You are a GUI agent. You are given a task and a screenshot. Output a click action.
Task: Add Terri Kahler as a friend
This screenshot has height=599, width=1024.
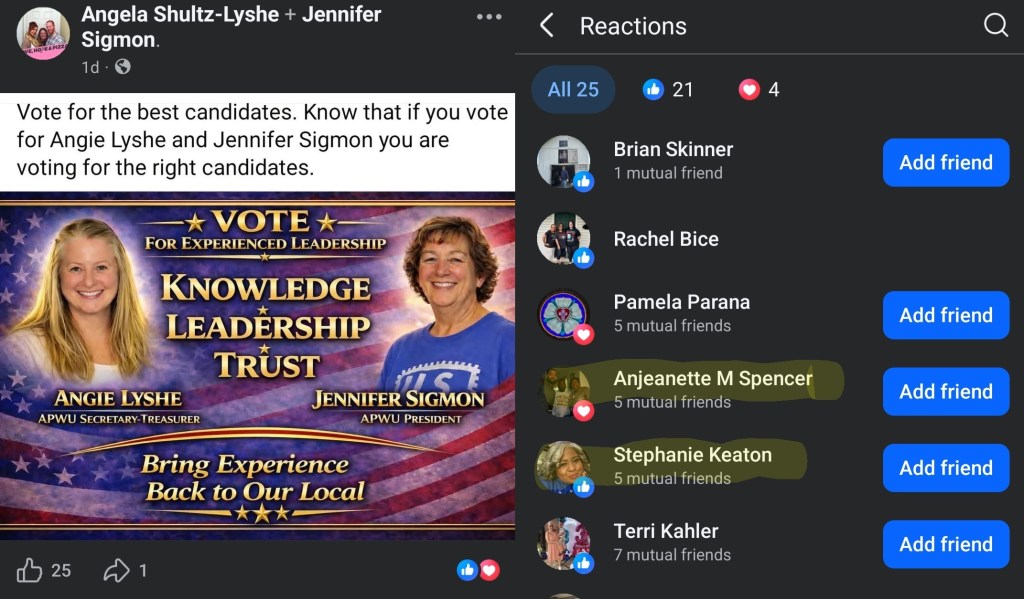click(x=946, y=544)
